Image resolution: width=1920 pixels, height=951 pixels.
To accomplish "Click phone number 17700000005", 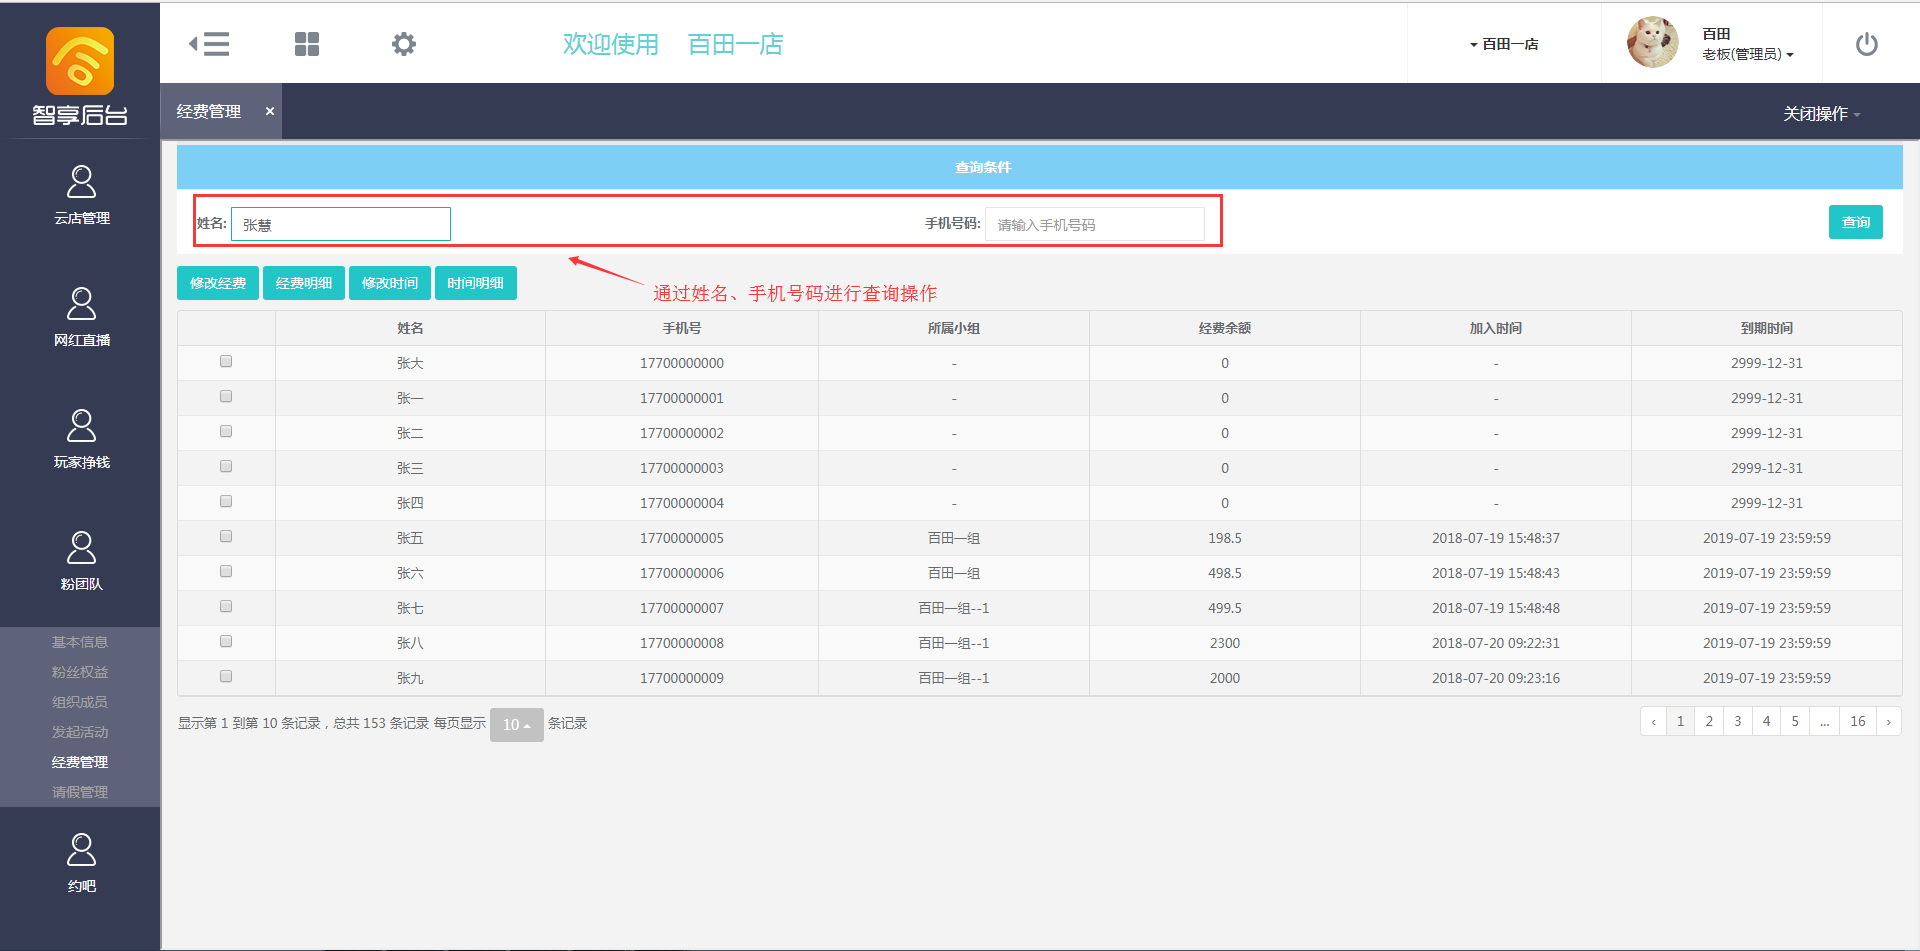I will pos(682,538).
